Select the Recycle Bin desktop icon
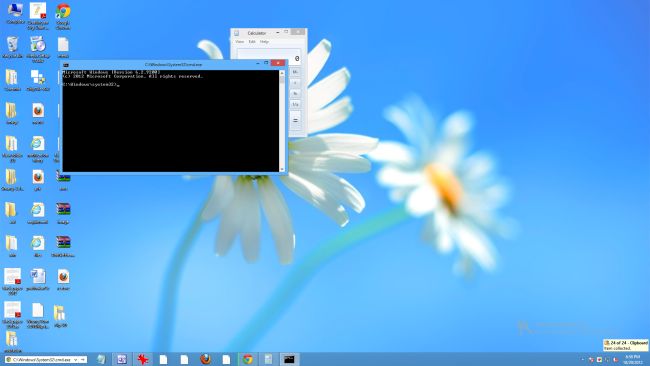The height and width of the screenshot is (366, 650). pyautogui.click(x=12, y=47)
